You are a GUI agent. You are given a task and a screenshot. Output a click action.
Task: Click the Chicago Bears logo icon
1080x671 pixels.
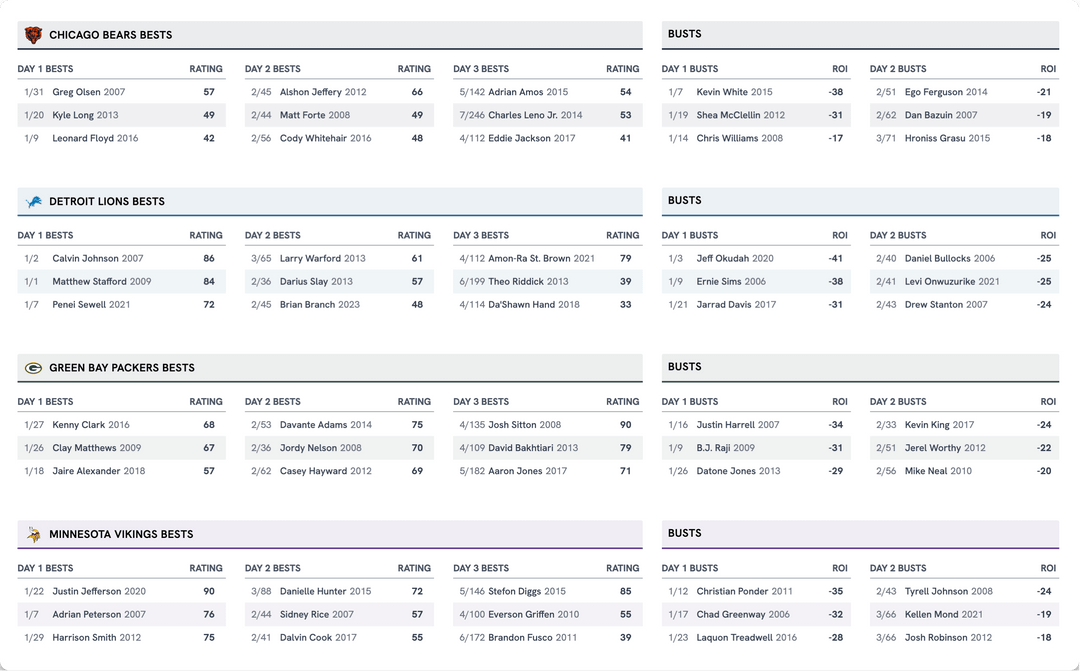33,35
